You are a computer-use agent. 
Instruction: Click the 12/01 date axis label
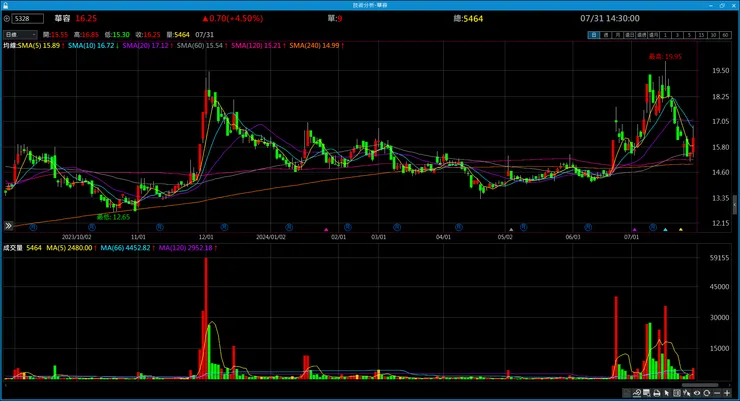pyautogui.click(x=206, y=237)
